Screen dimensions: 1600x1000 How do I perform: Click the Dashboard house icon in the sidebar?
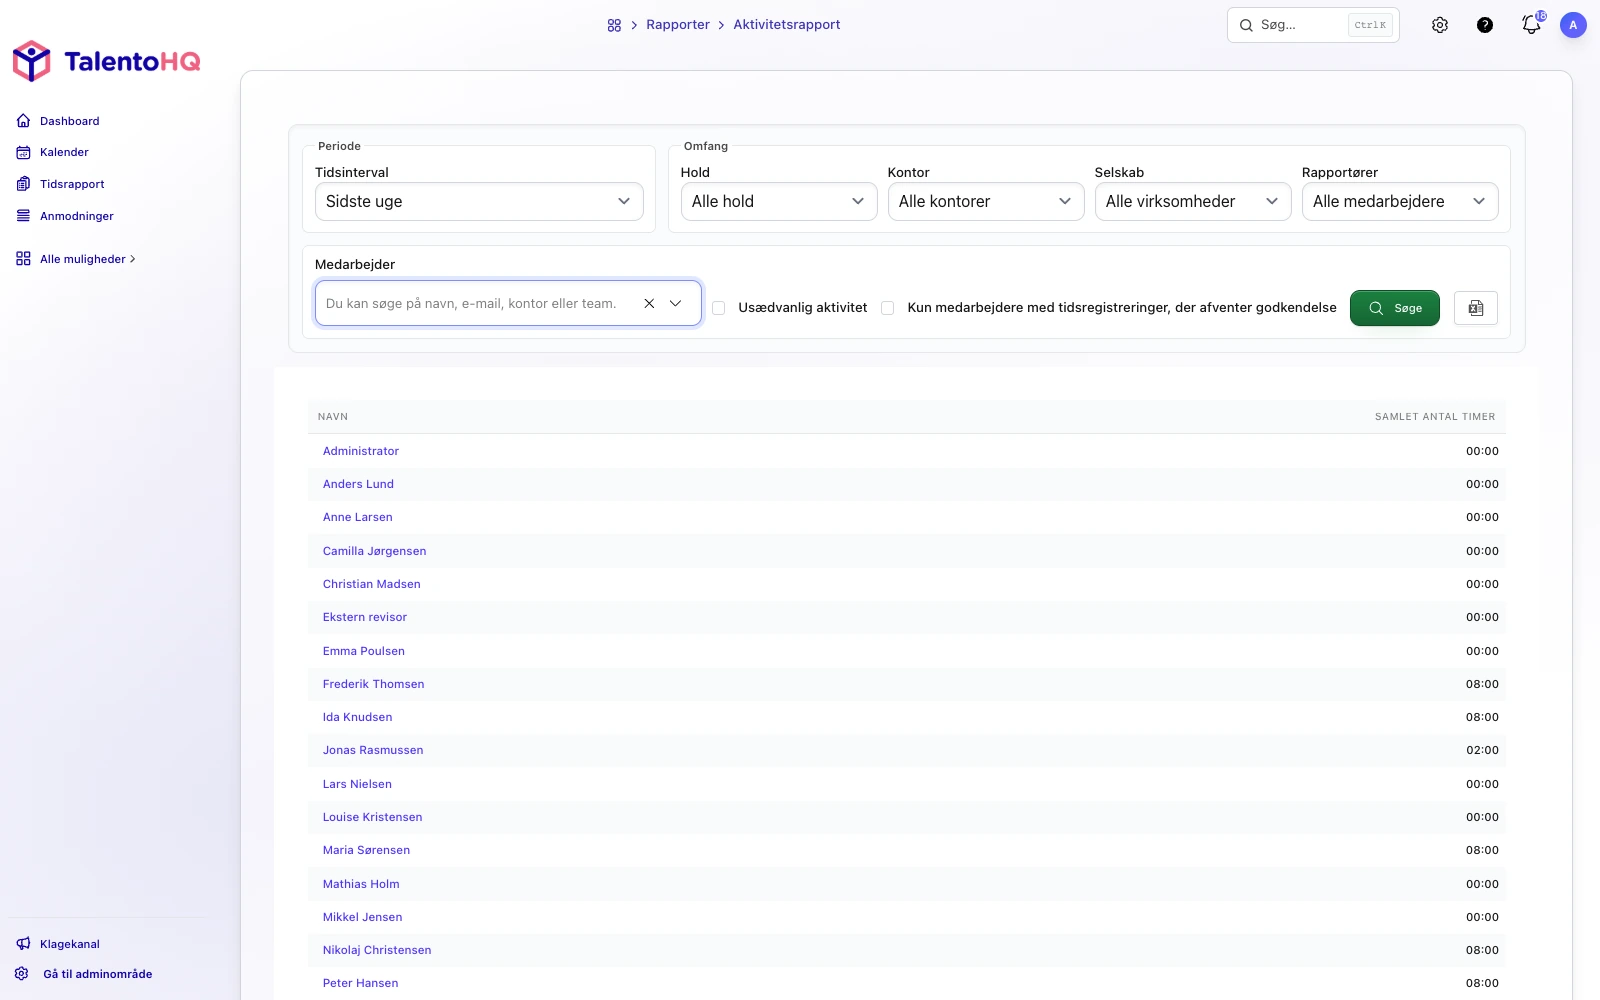[23, 121]
